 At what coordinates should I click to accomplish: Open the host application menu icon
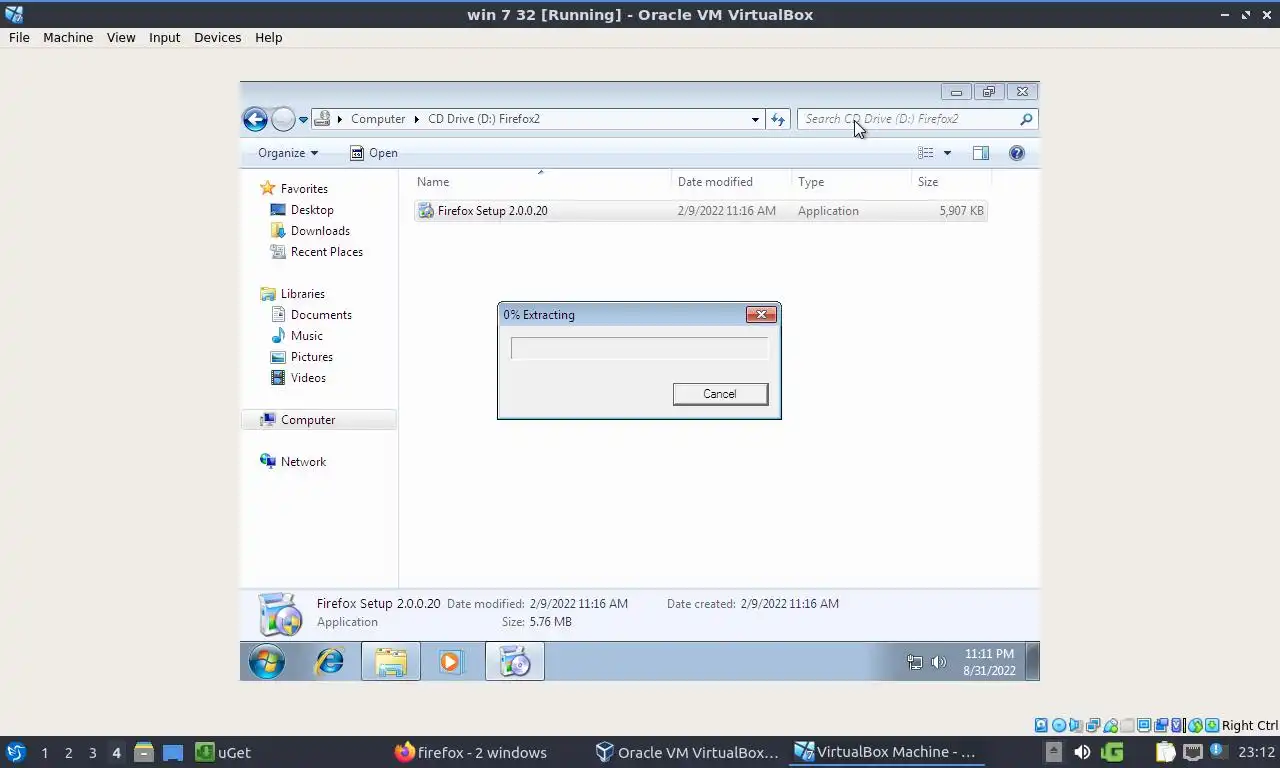[15, 753]
